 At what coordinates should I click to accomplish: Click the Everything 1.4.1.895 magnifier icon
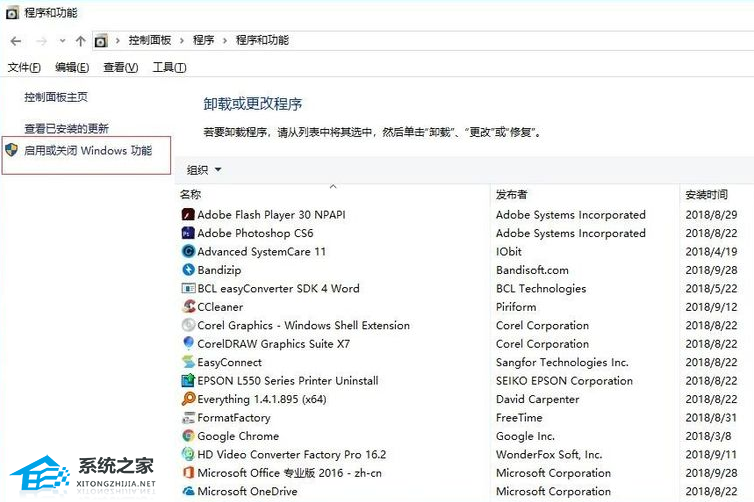pos(188,399)
